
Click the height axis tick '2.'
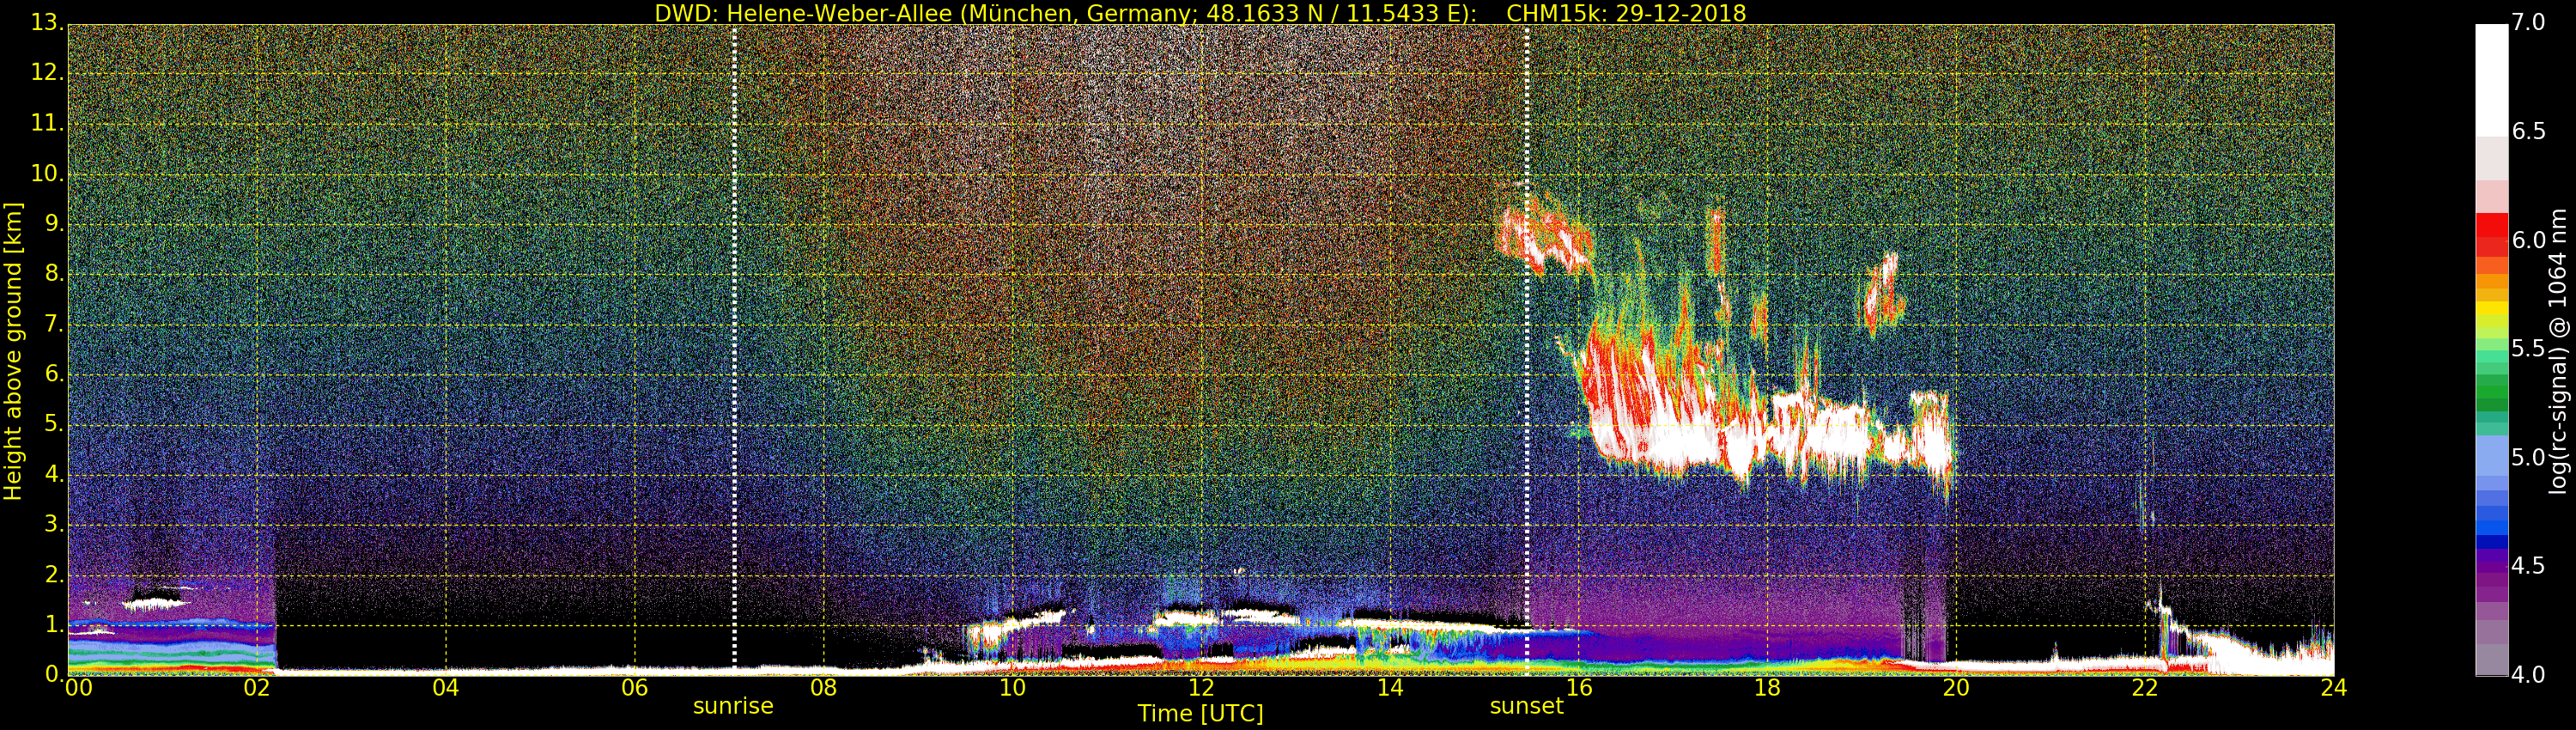pyautogui.click(x=54, y=574)
